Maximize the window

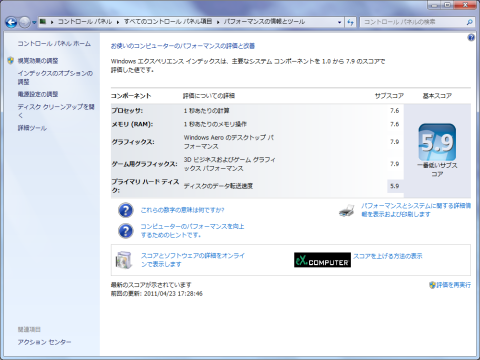click(448, 5)
